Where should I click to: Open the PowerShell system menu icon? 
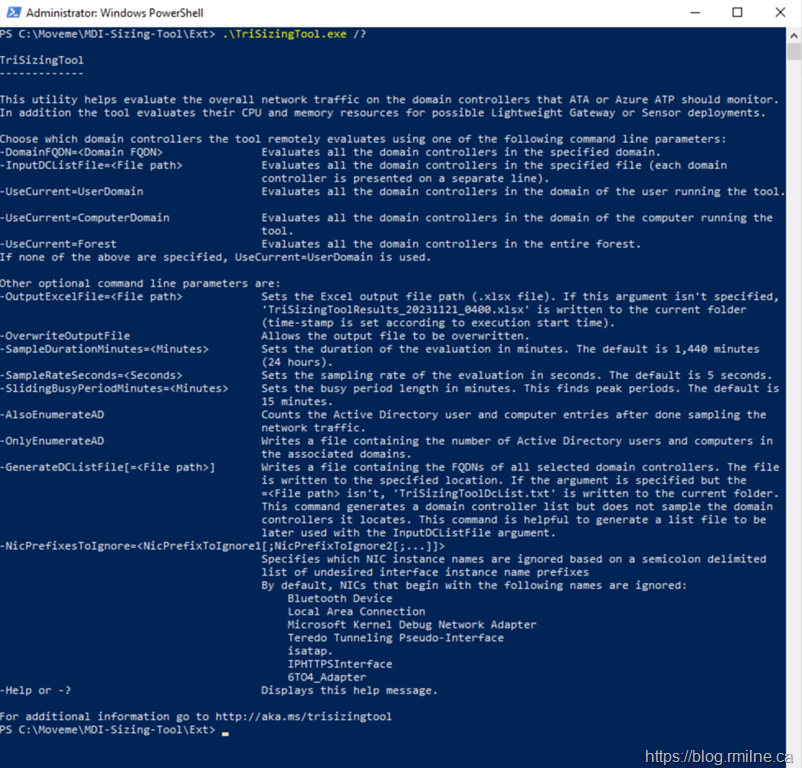12,13
